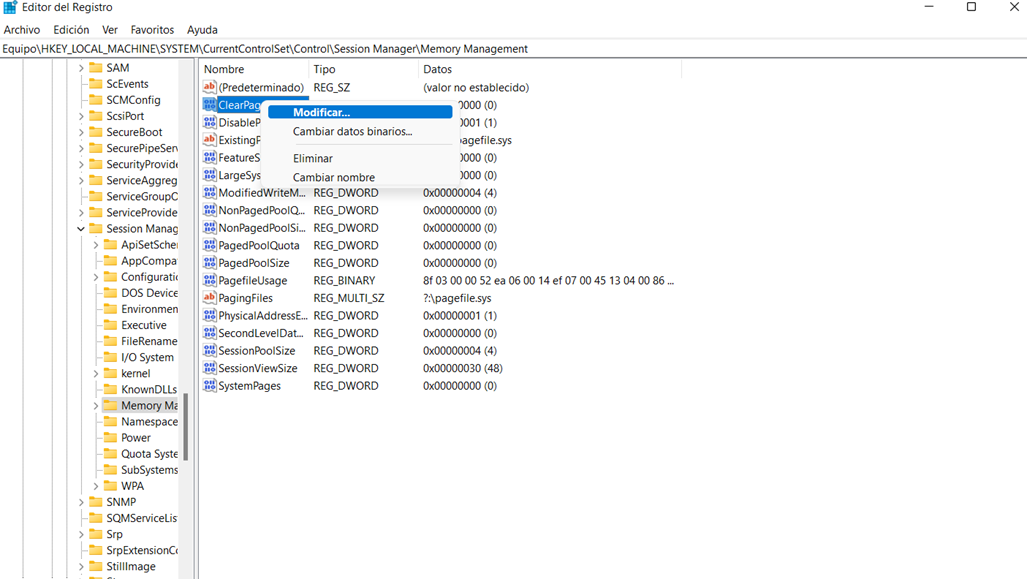Select the SCMConfig key
The image size is (1027, 579).
pyautogui.click(x=133, y=100)
